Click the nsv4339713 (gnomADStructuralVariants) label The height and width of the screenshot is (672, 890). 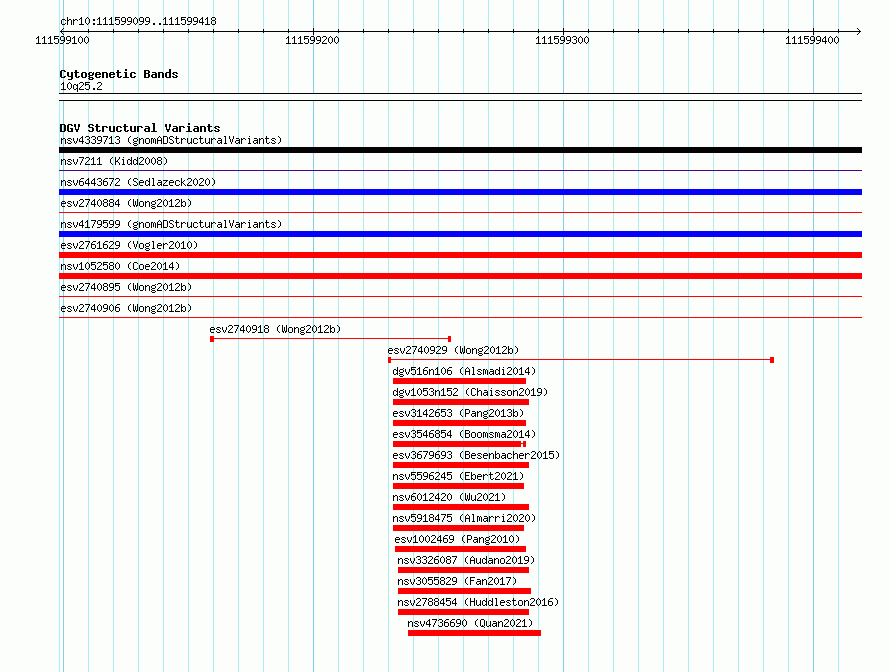pyautogui.click(x=171, y=140)
